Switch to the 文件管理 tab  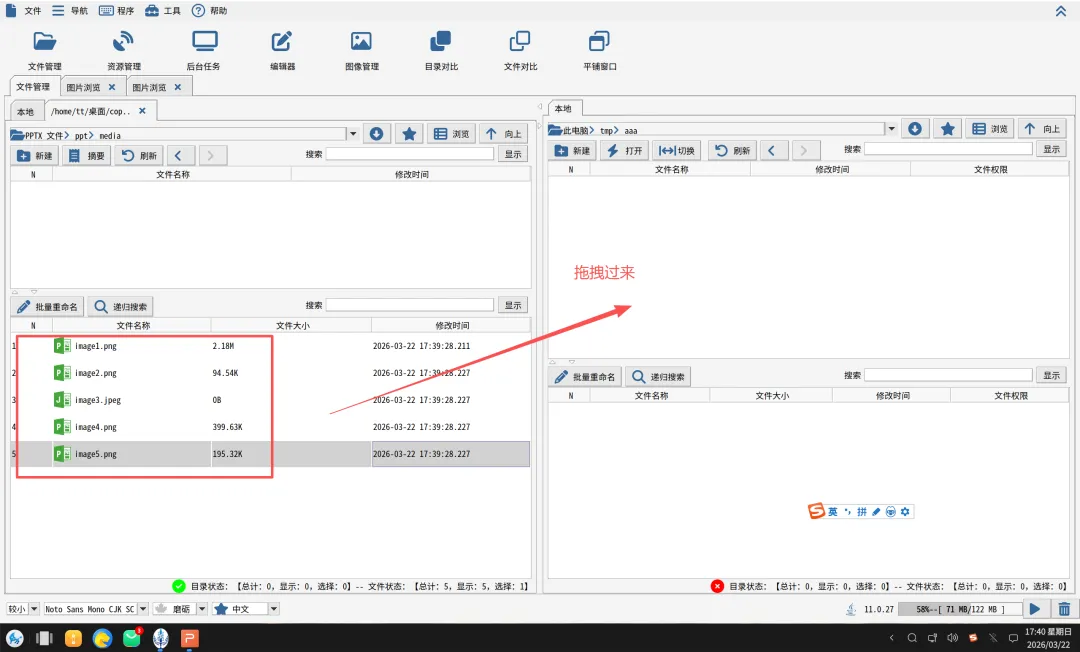pos(33,87)
